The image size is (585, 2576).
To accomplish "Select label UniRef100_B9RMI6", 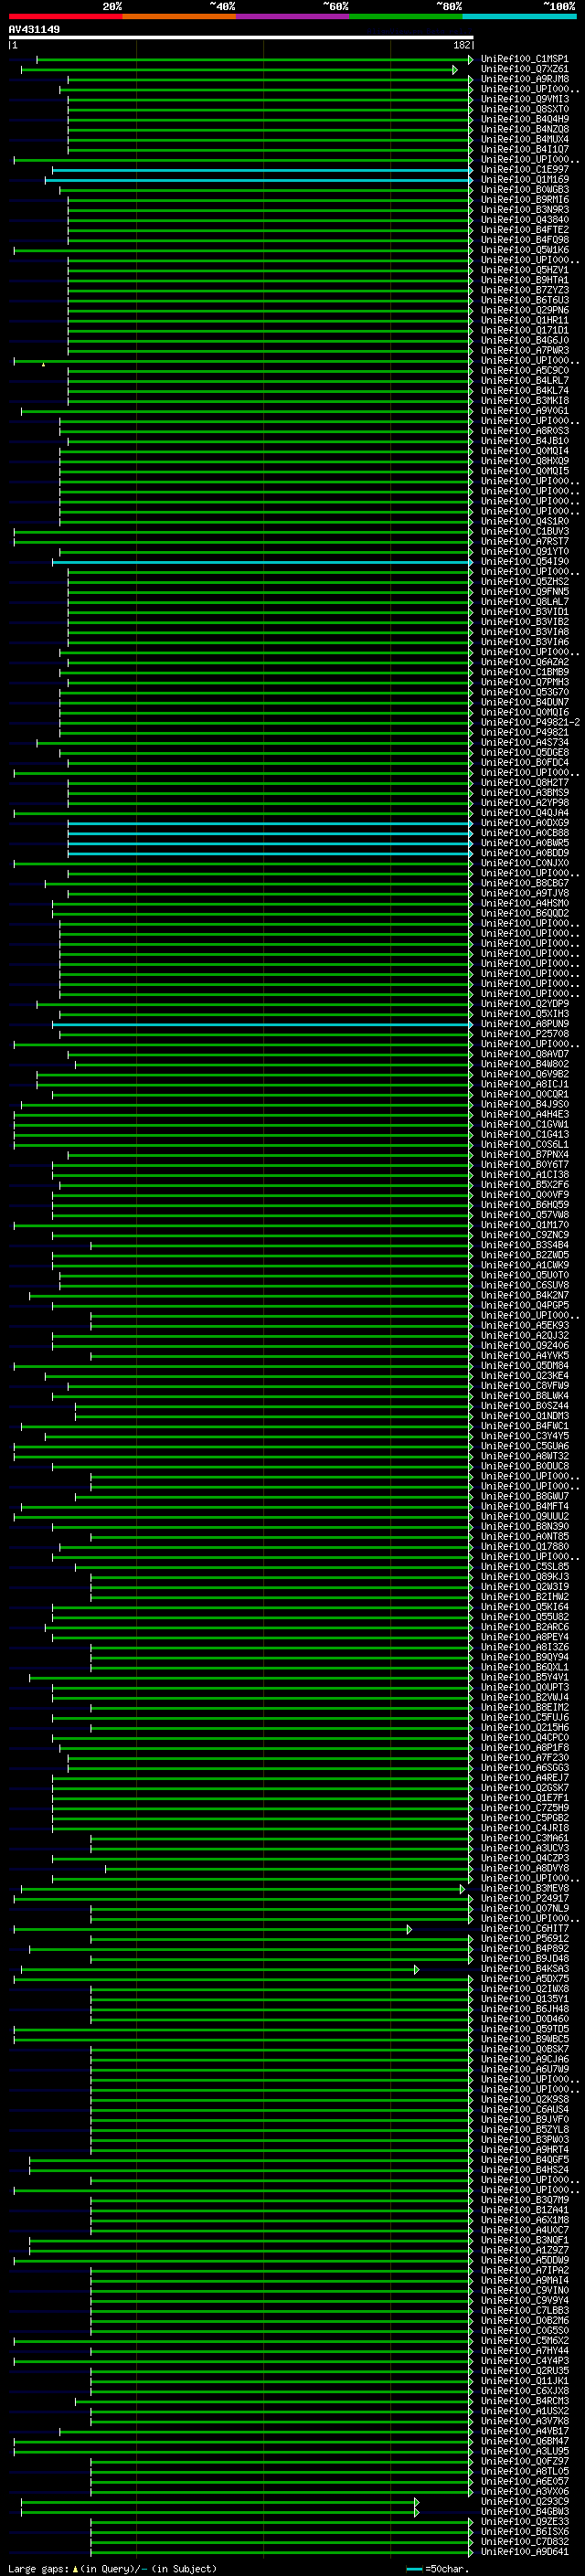I will click(525, 200).
